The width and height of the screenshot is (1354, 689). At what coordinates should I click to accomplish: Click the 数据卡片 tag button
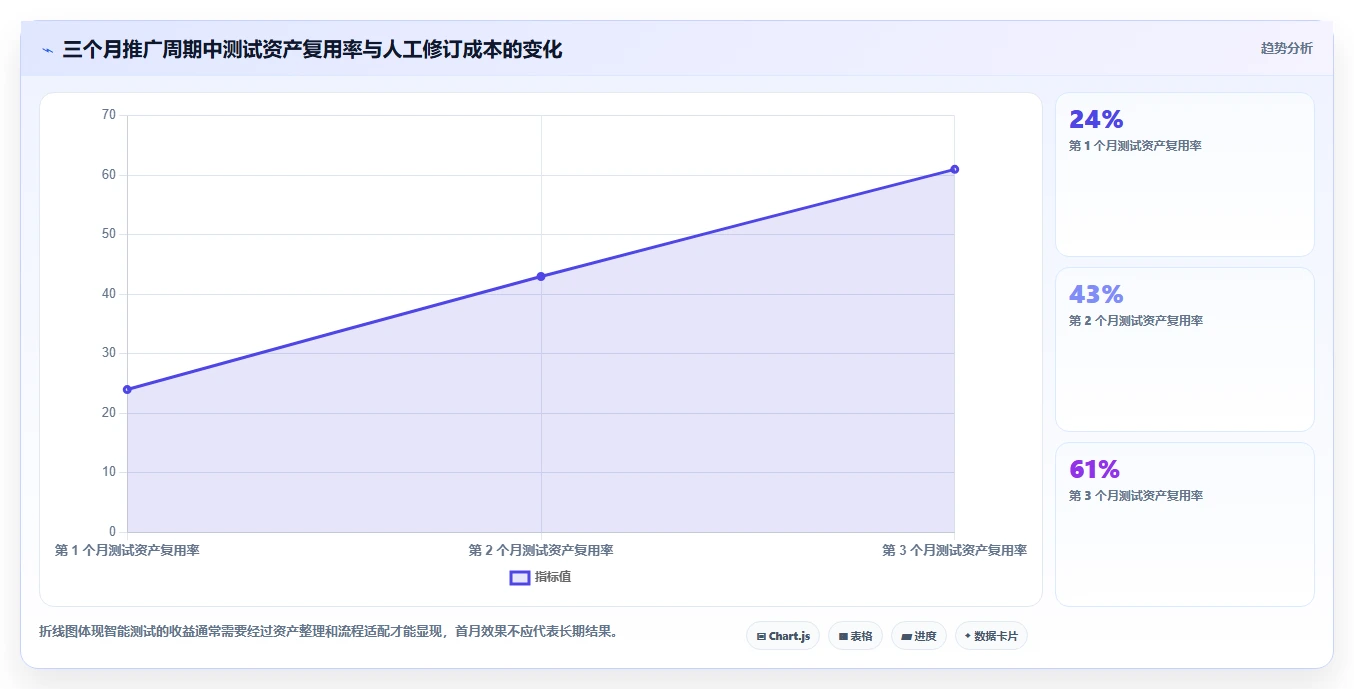tap(991, 636)
